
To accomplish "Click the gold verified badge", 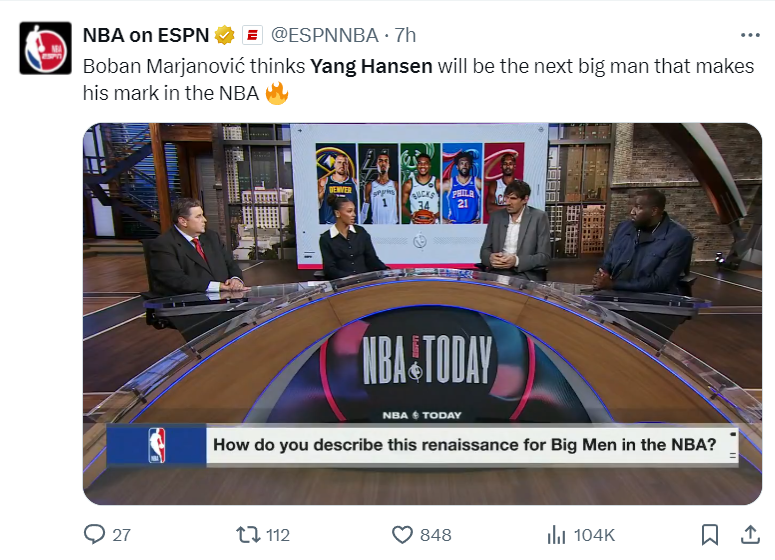I will [x=225, y=36].
